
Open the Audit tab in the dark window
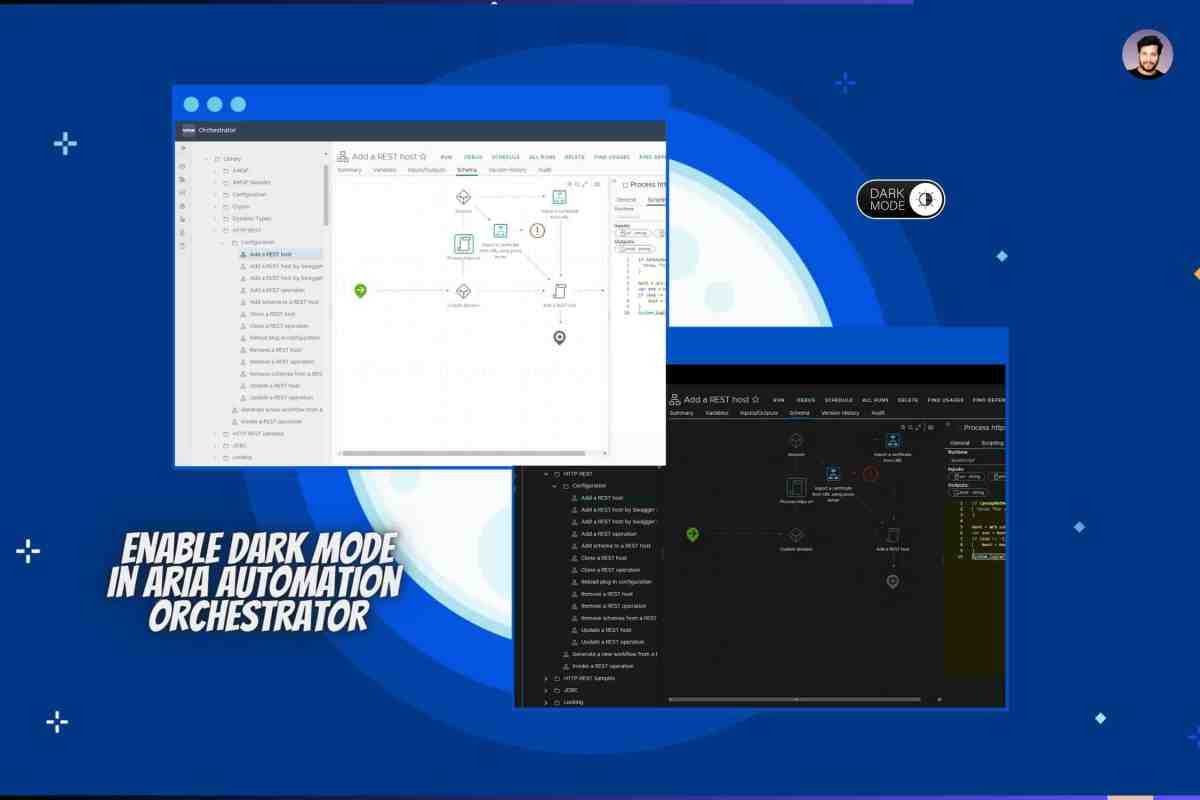877,413
